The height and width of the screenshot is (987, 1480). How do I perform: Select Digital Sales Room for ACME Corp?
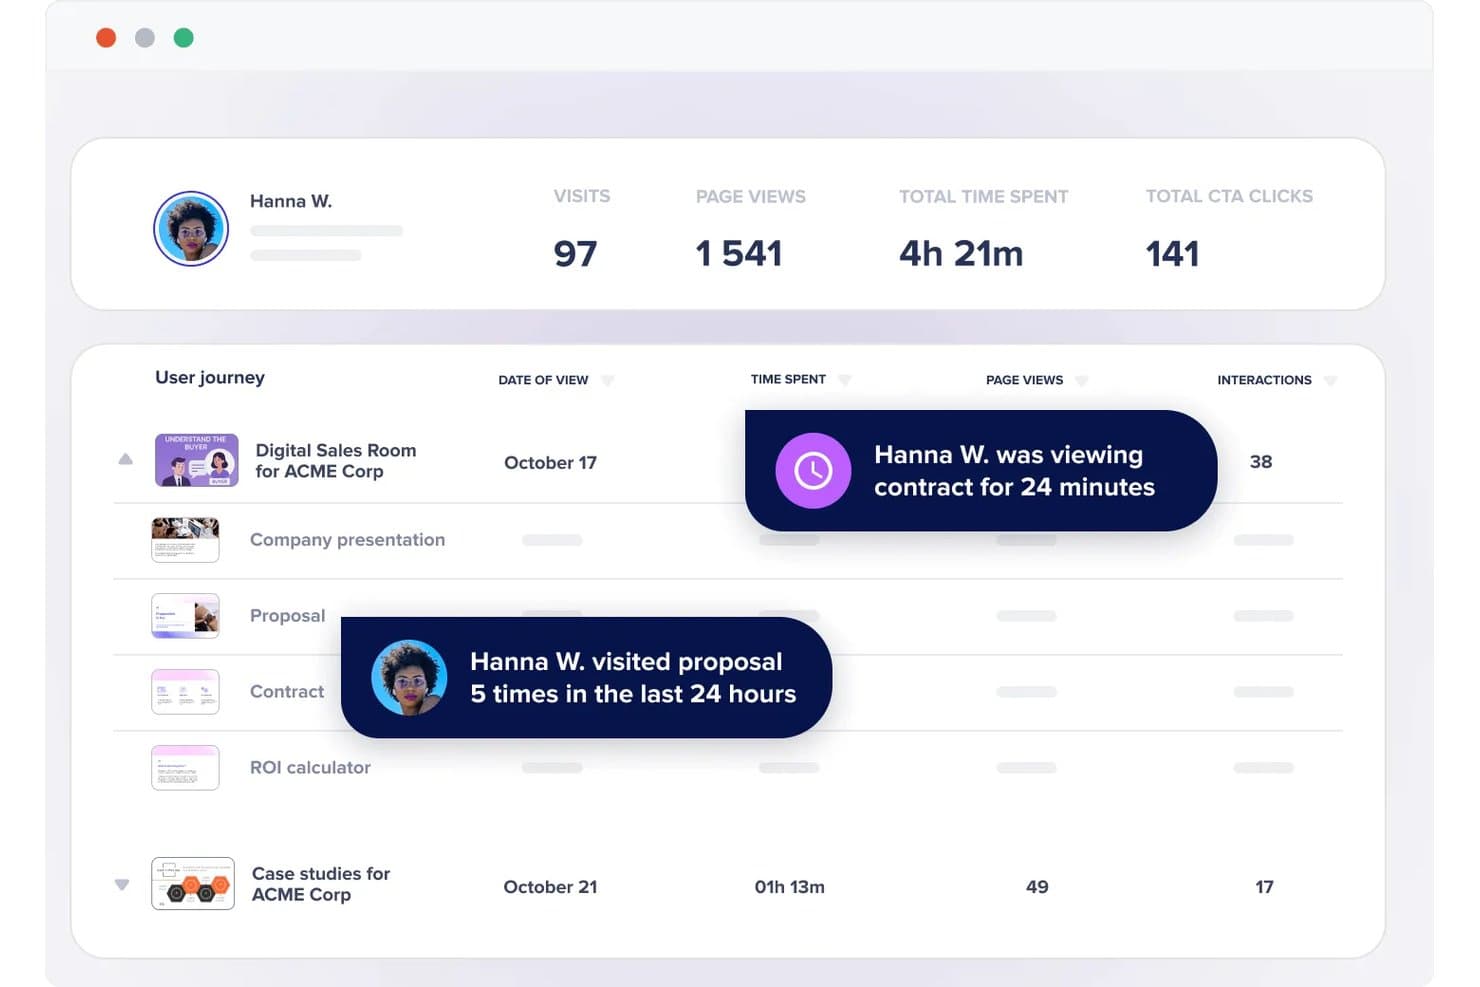pos(336,461)
